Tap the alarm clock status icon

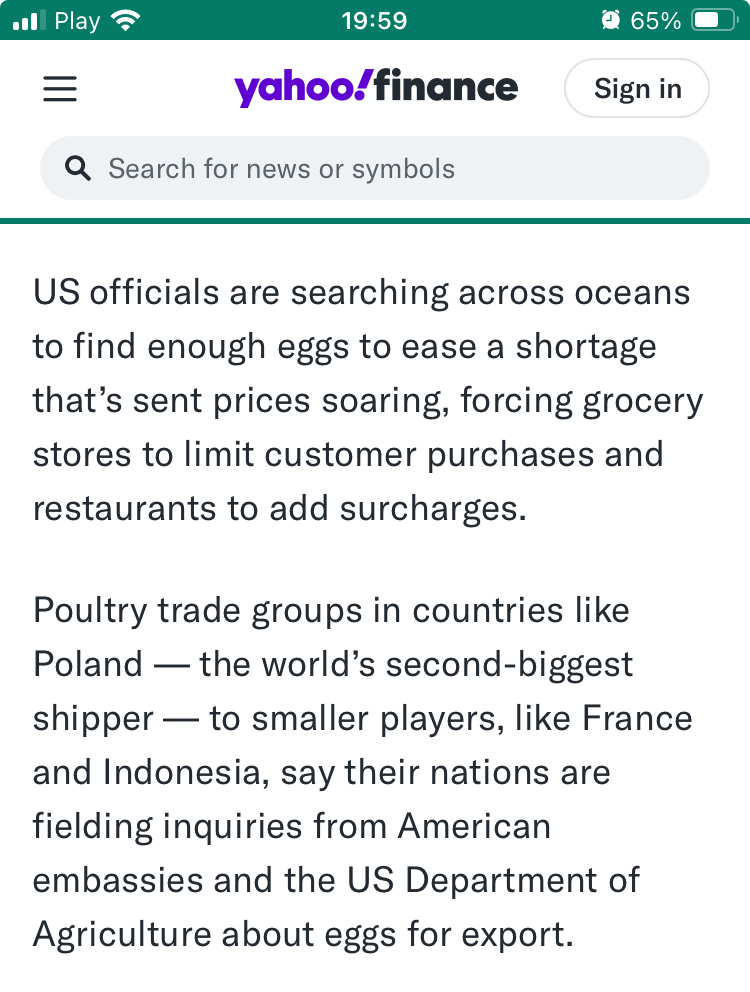pyautogui.click(x=610, y=20)
